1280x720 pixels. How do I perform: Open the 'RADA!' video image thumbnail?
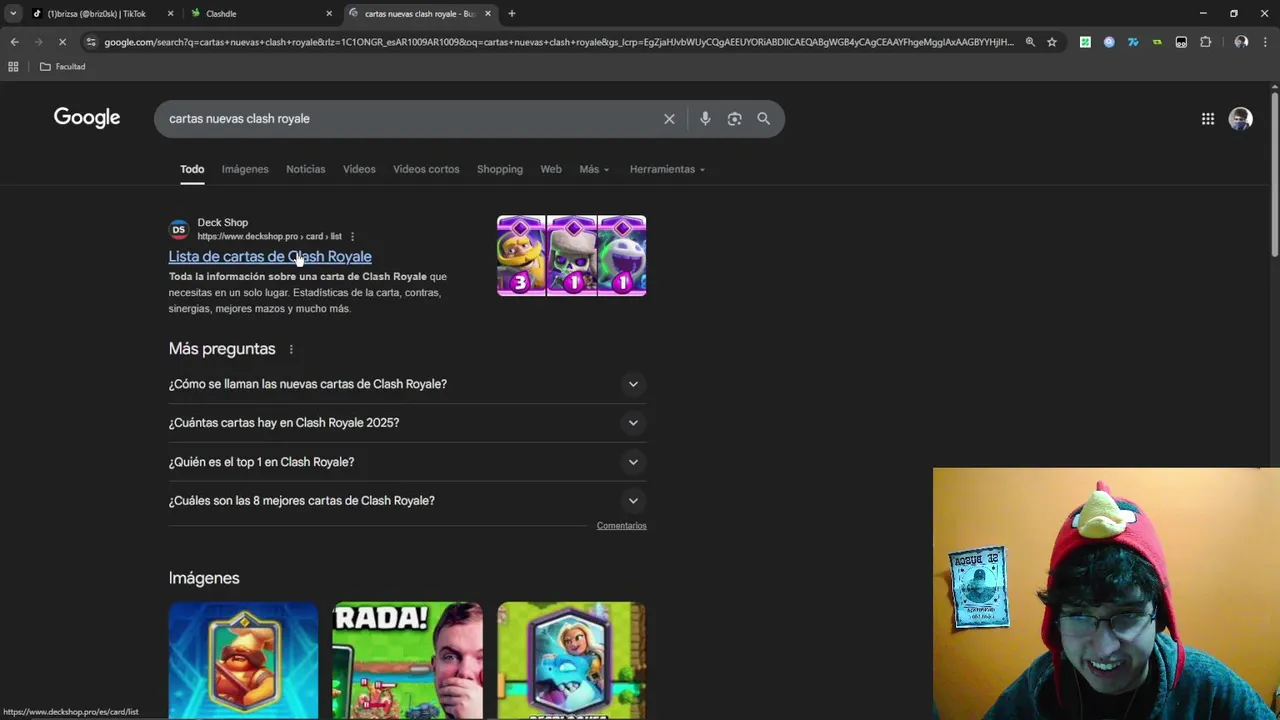tap(407, 660)
